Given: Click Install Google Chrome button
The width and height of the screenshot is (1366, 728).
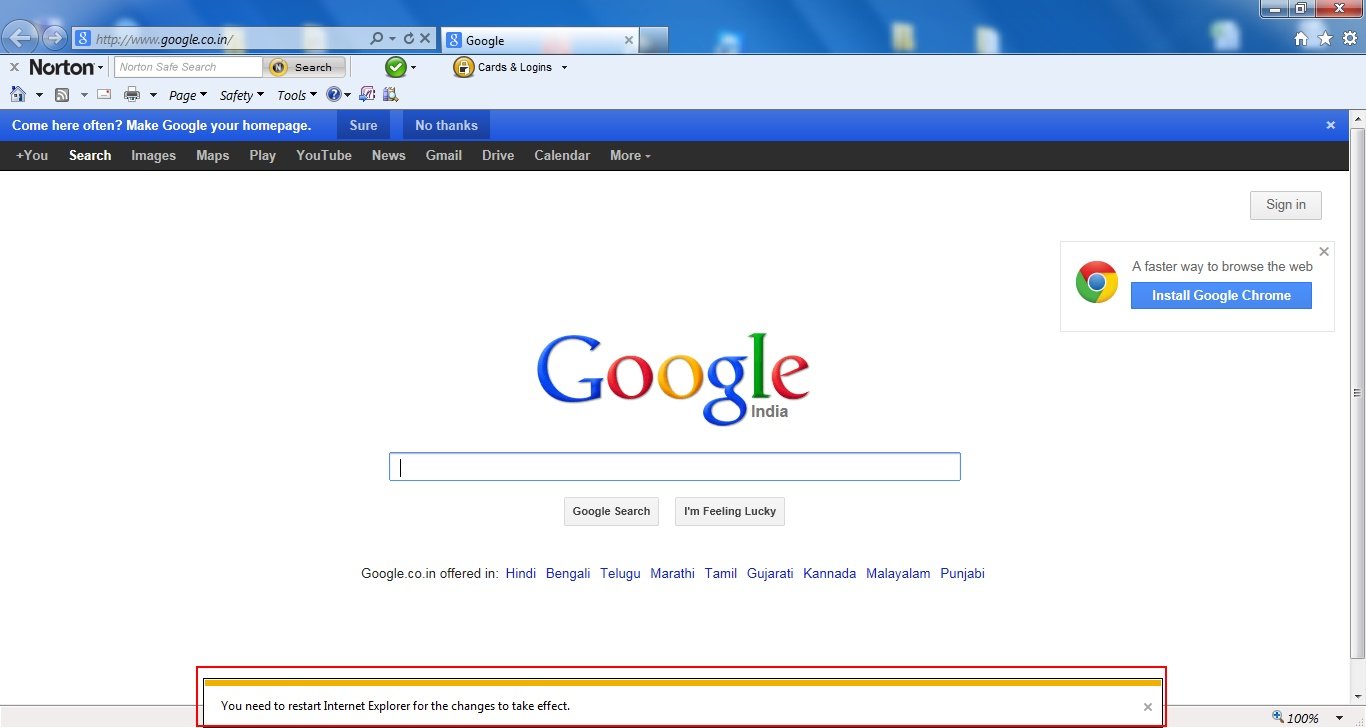Looking at the screenshot, I should (1221, 295).
